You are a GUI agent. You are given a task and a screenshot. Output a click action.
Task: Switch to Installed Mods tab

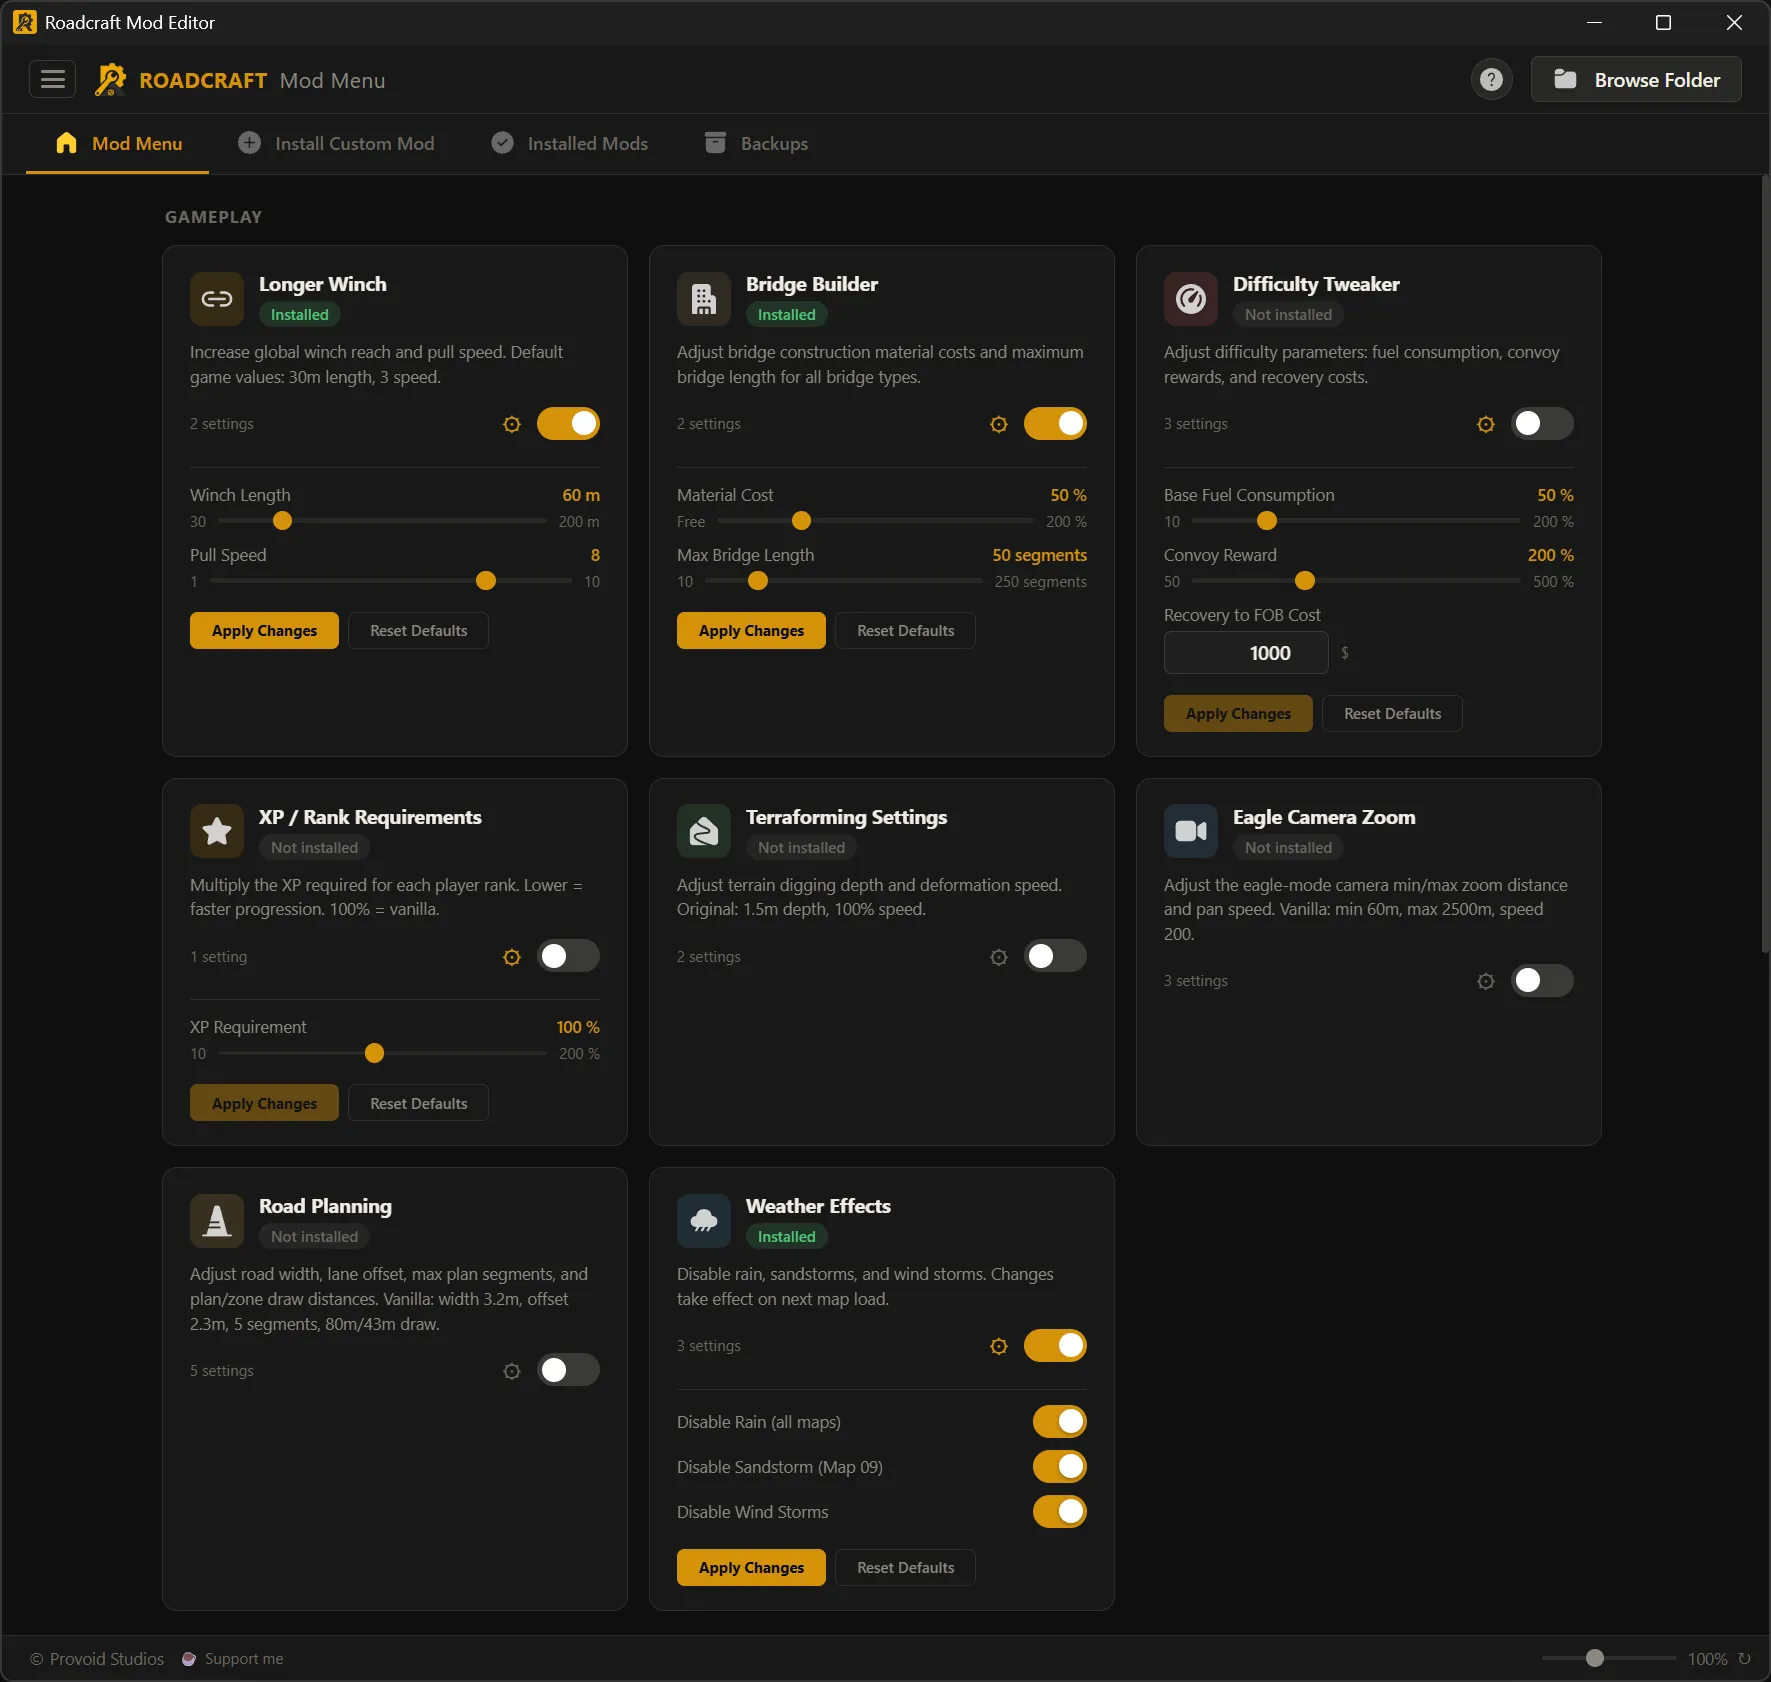point(570,144)
